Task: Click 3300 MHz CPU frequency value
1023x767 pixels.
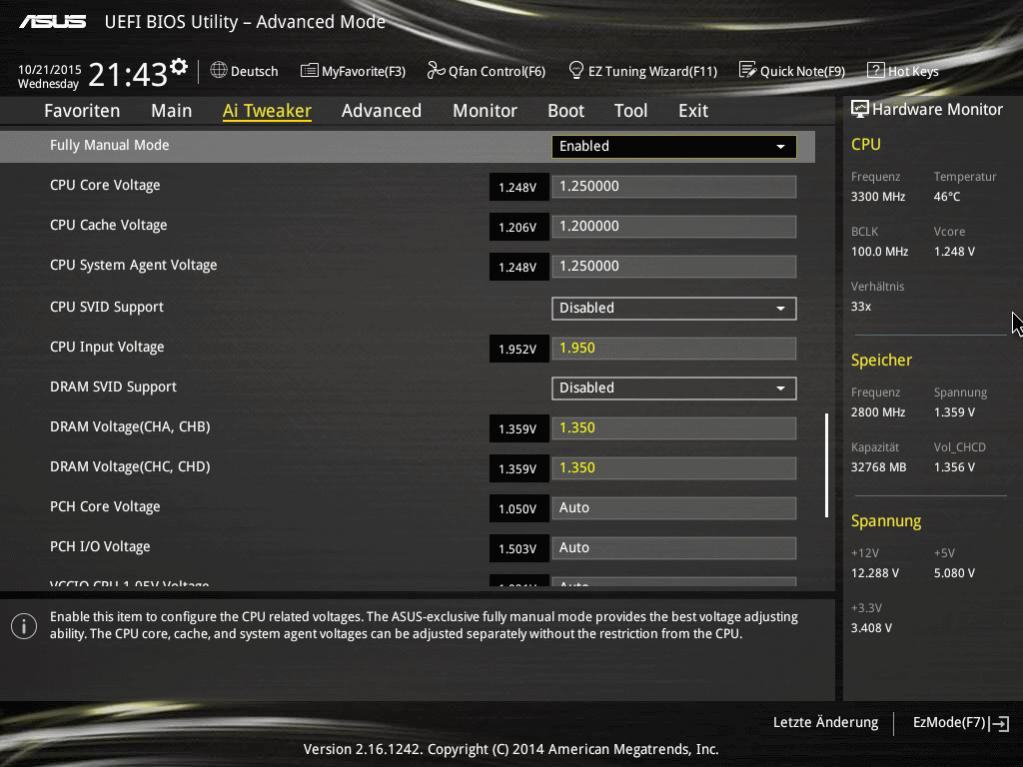Action: [878, 196]
